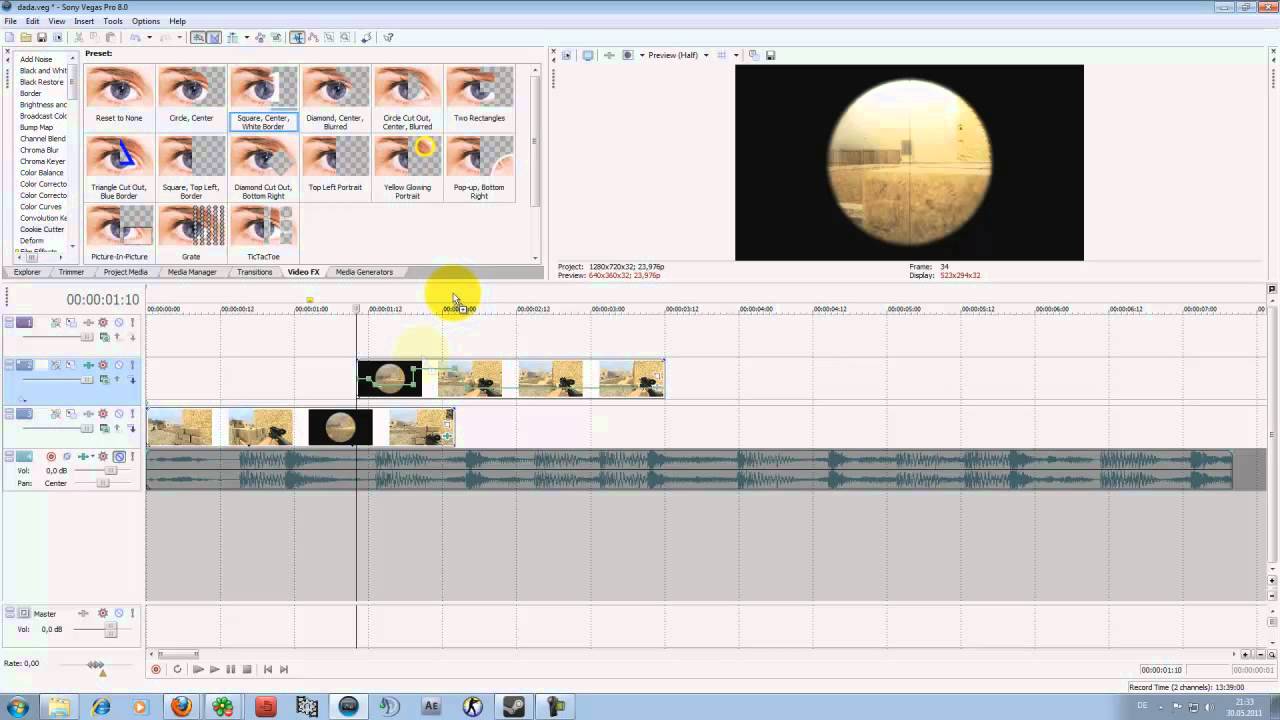Expand track layers on video track 2
The image size is (1280, 720).
[x=21, y=399]
